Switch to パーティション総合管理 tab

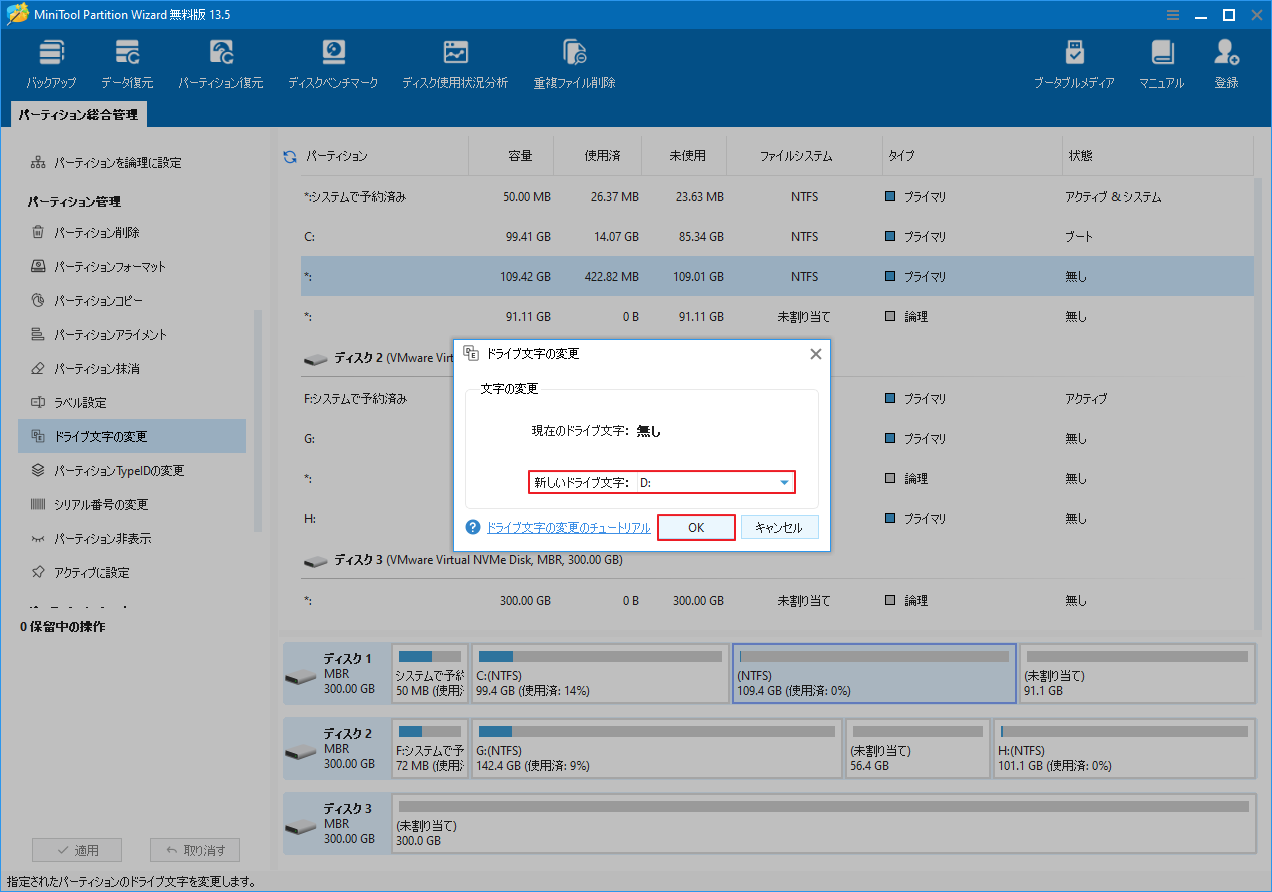click(x=78, y=114)
